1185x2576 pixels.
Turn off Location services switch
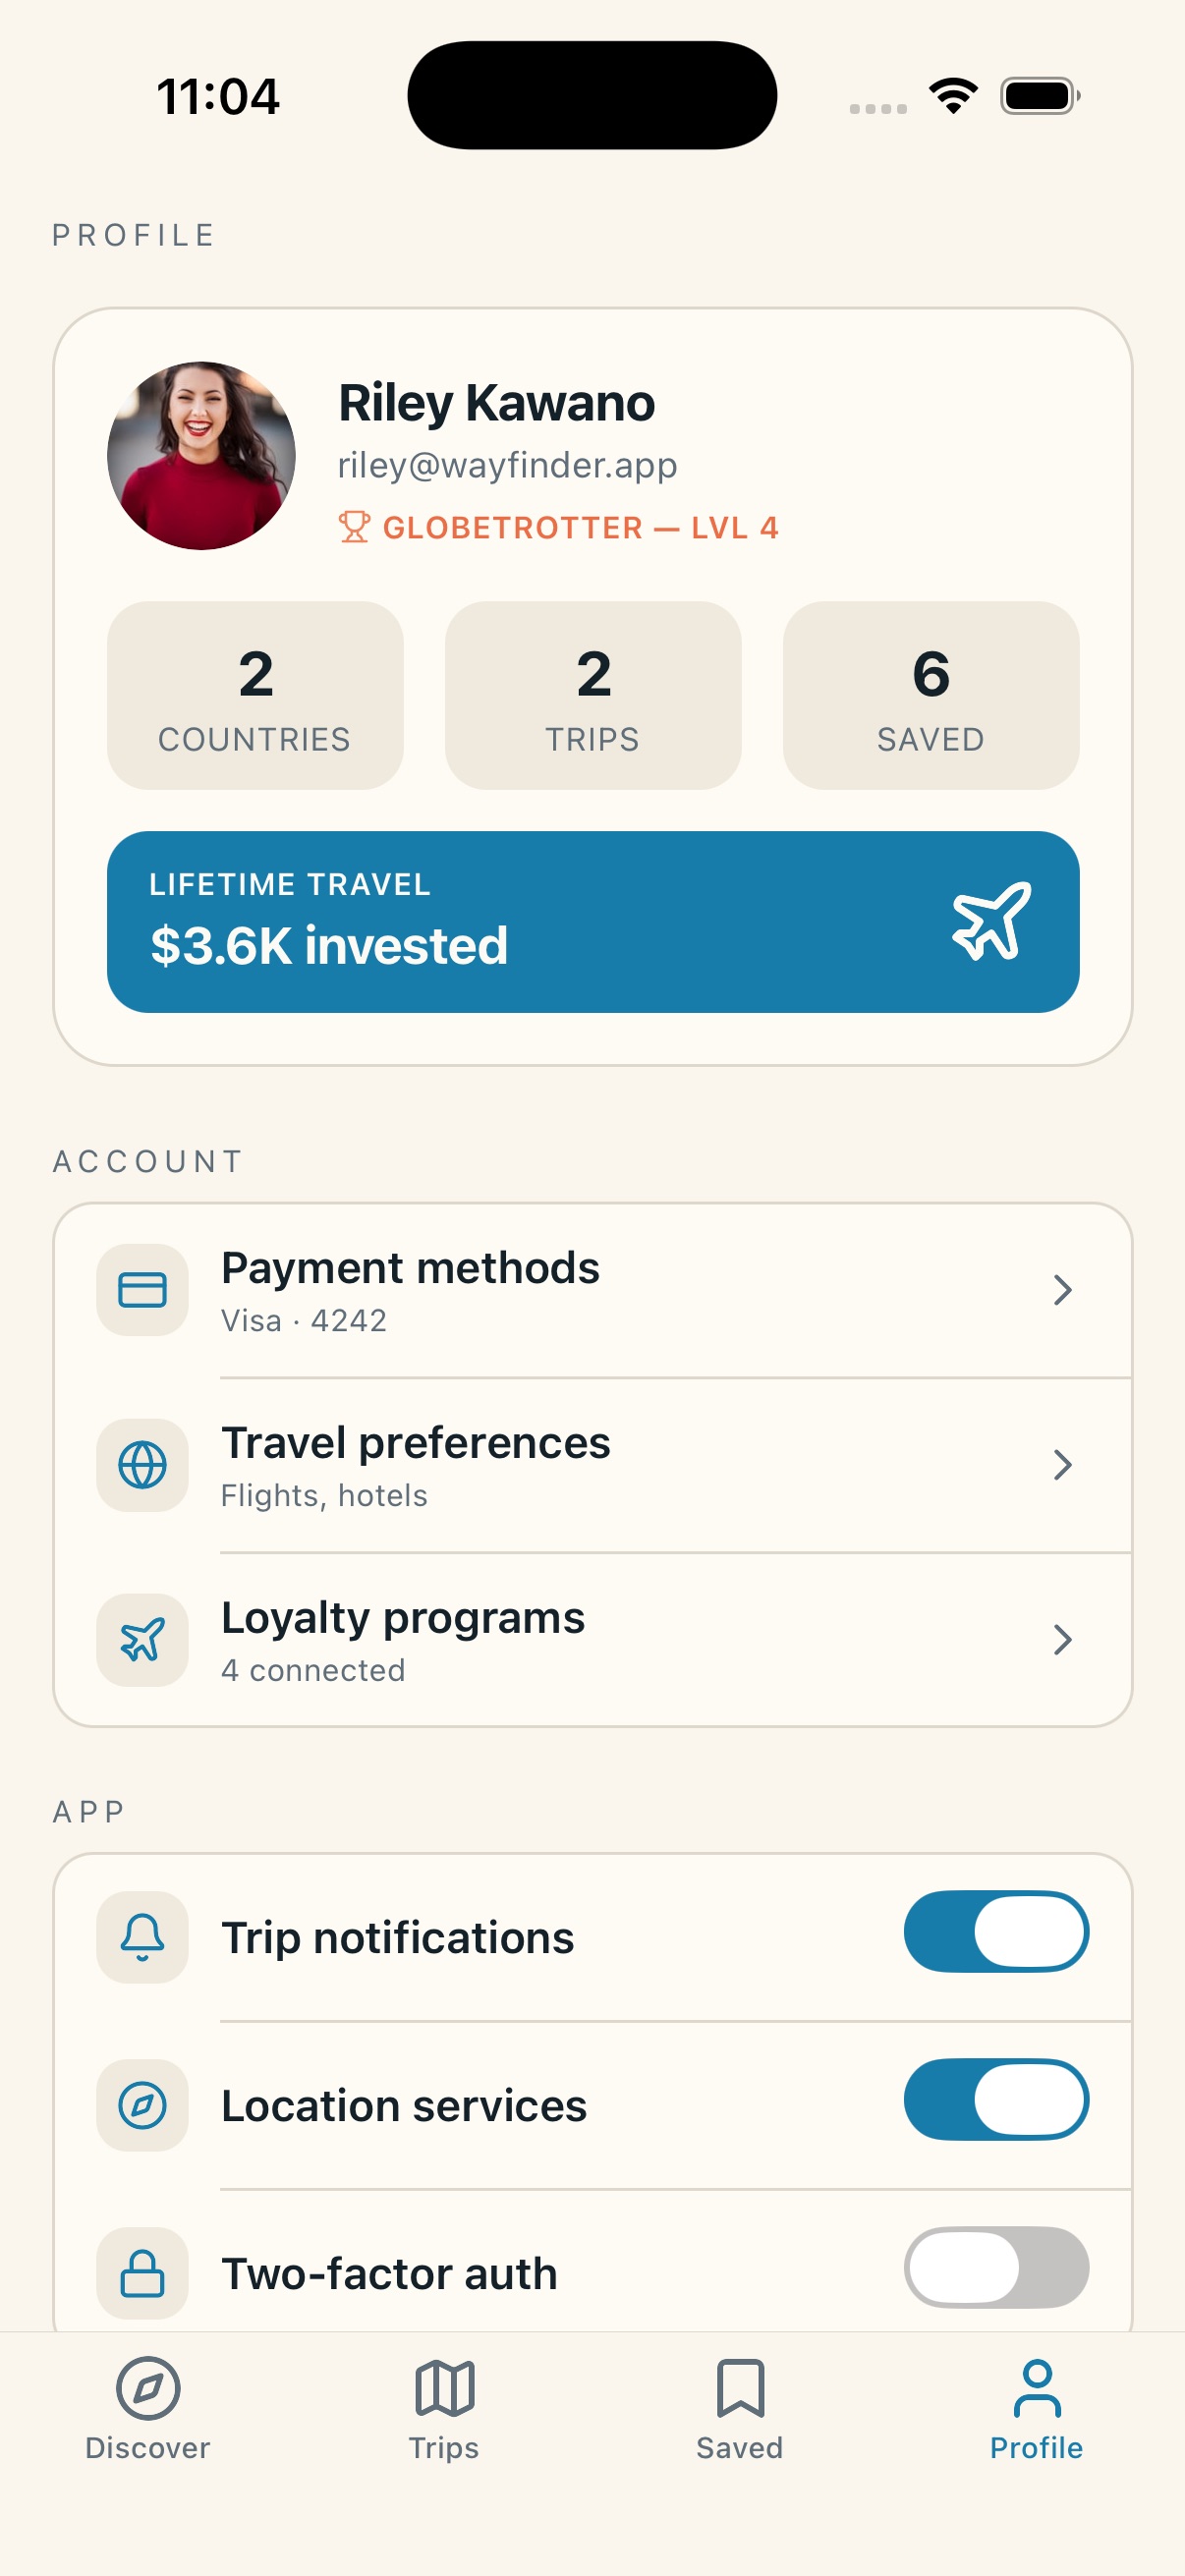[x=996, y=2099]
